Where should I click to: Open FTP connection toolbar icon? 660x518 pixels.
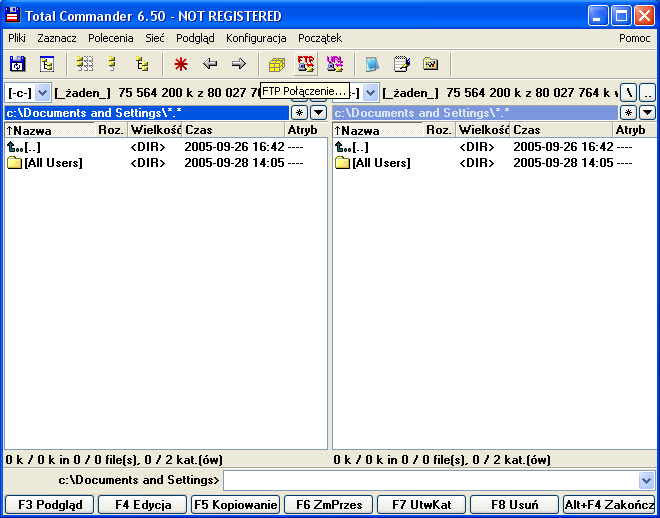306,64
